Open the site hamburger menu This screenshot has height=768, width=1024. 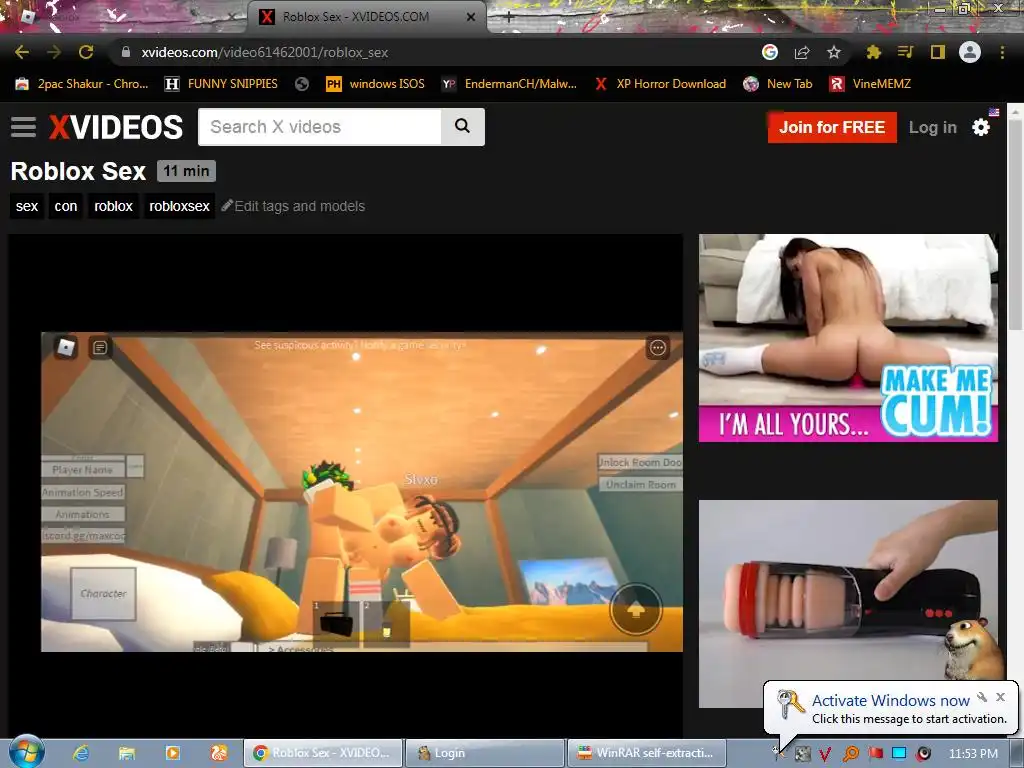pyautogui.click(x=24, y=127)
